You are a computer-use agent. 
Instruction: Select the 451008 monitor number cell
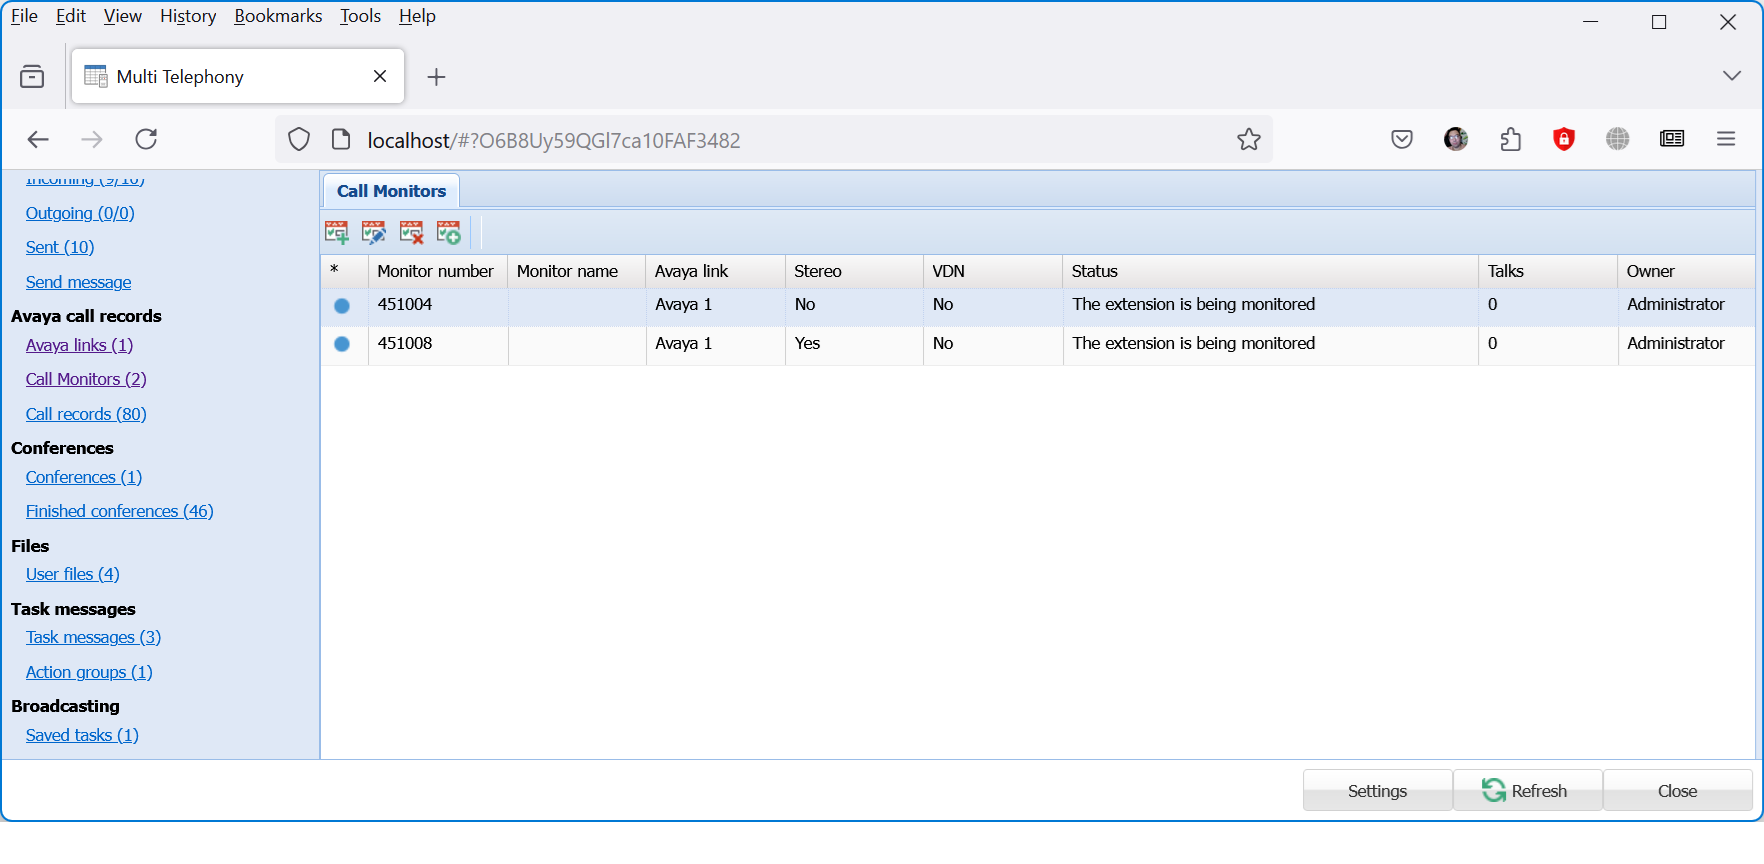[438, 344]
